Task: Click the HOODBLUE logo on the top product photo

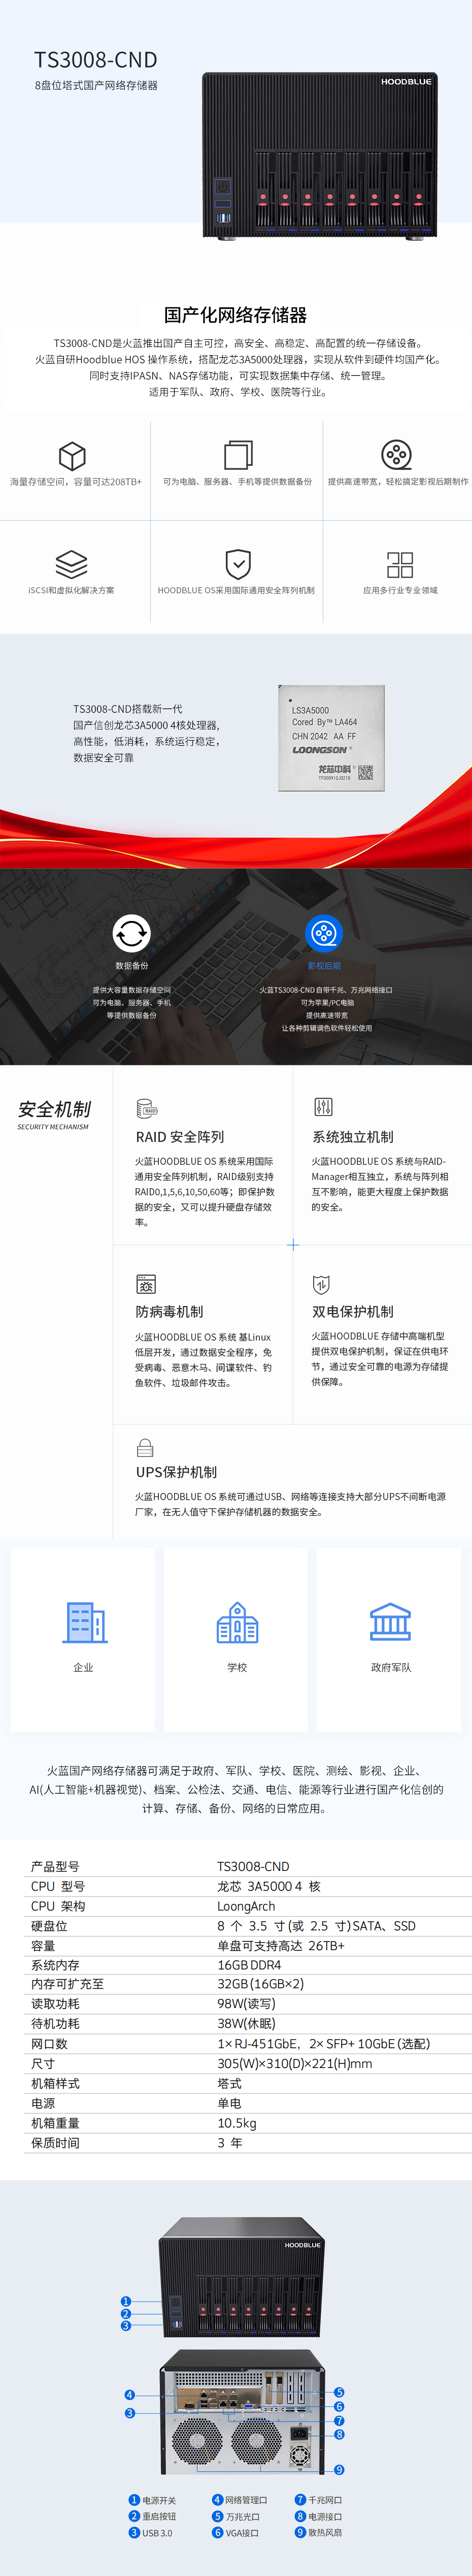Action: pyautogui.click(x=406, y=82)
